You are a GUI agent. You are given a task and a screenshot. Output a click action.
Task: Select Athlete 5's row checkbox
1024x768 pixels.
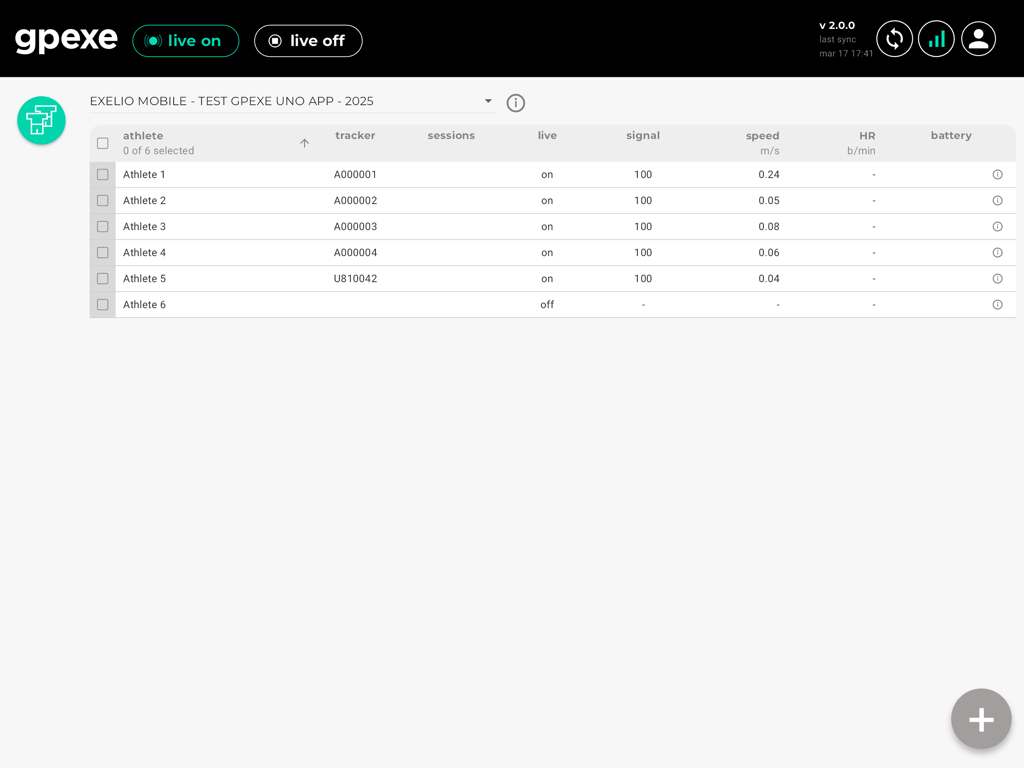102,278
